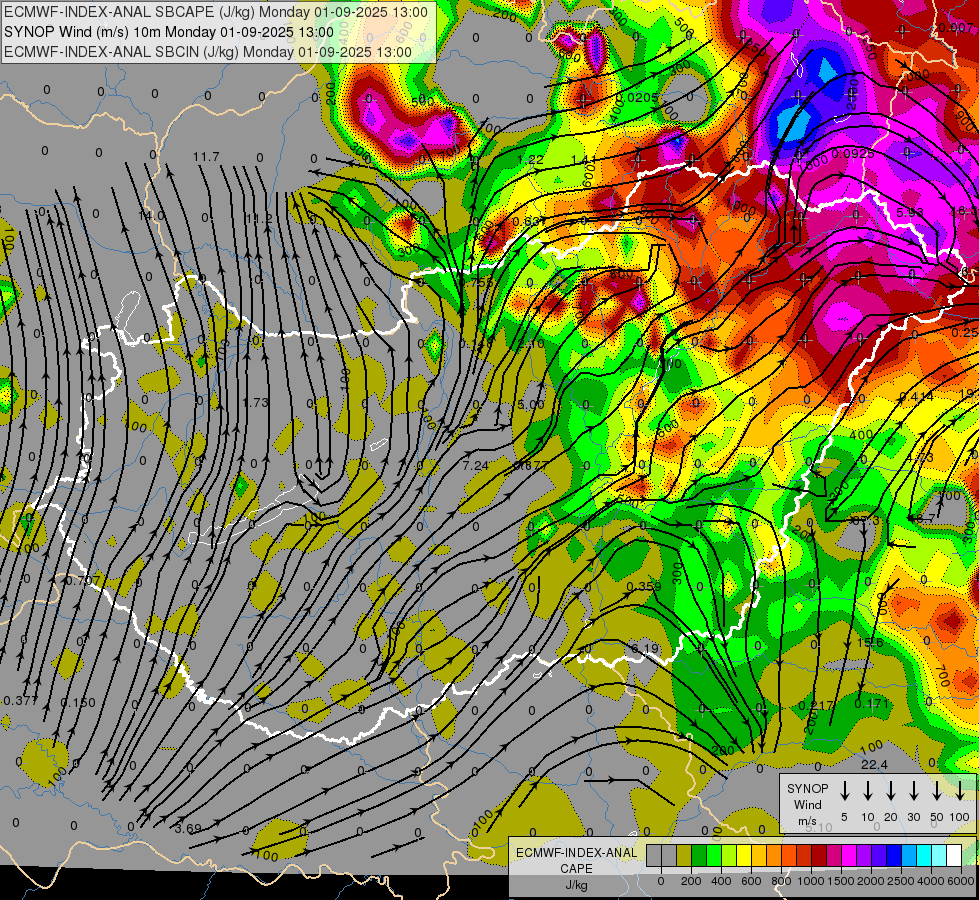Click the 22.4 value on the map

coord(874,764)
